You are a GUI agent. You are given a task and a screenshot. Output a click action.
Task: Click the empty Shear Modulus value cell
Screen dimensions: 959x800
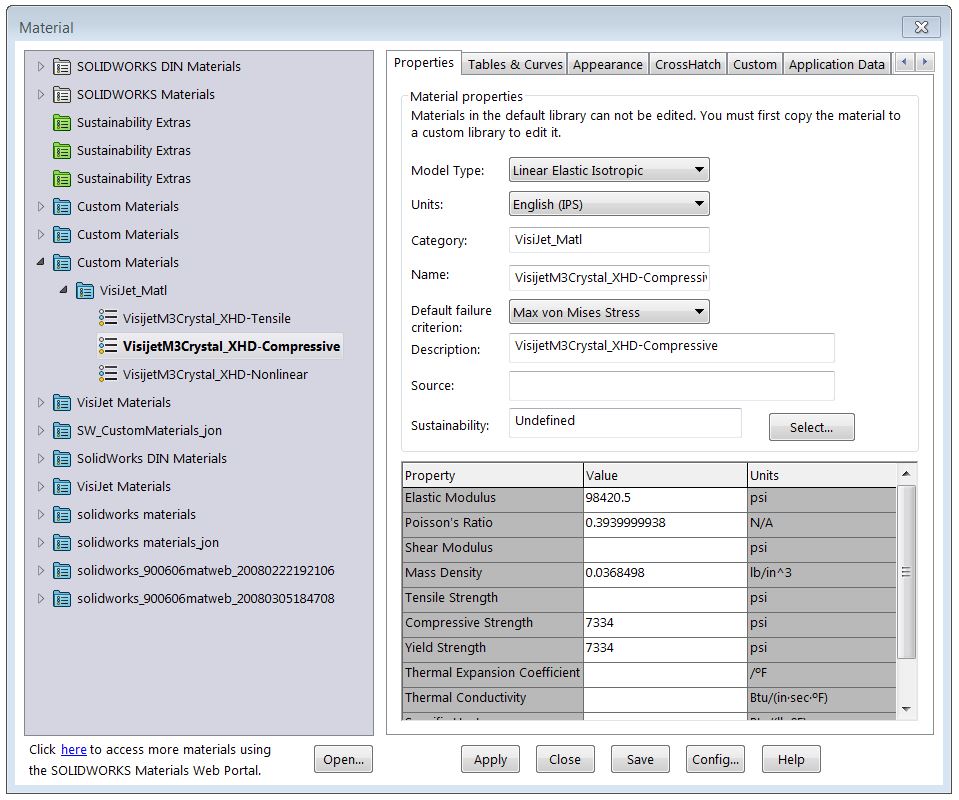coord(665,548)
